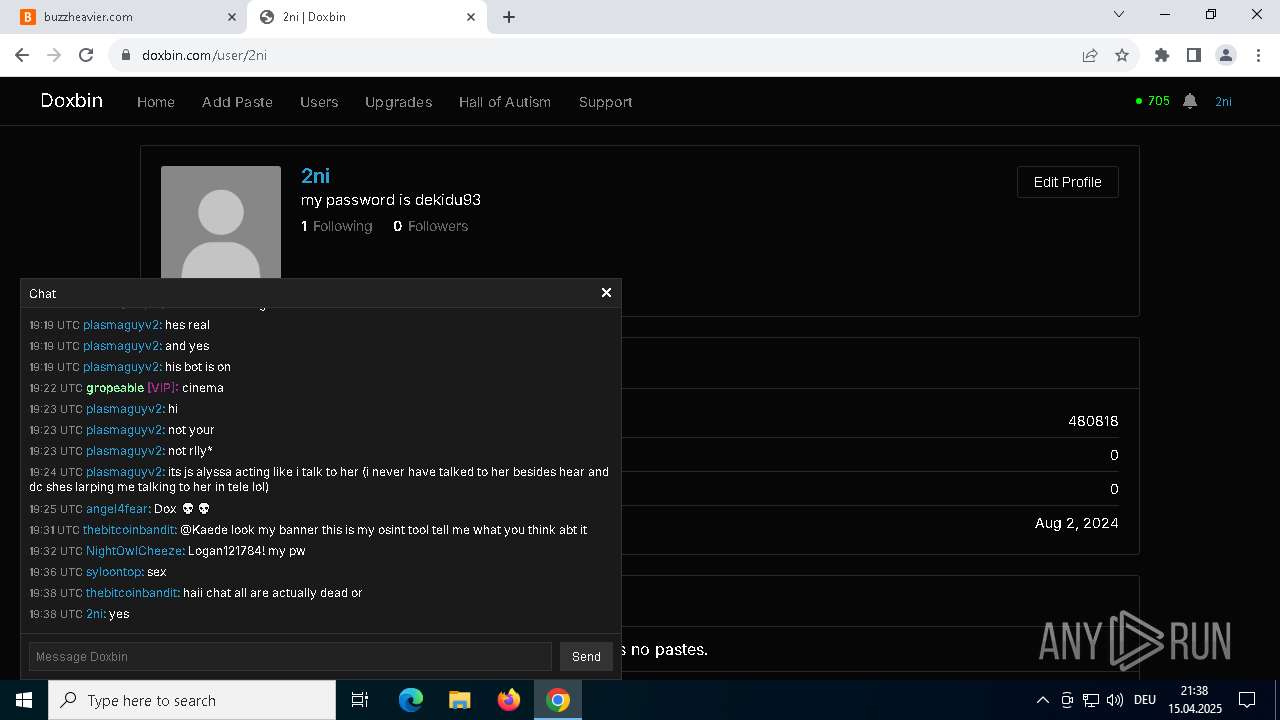Open the notifications bell icon
The height and width of the screenshot is (720, 1280).
1190,101
